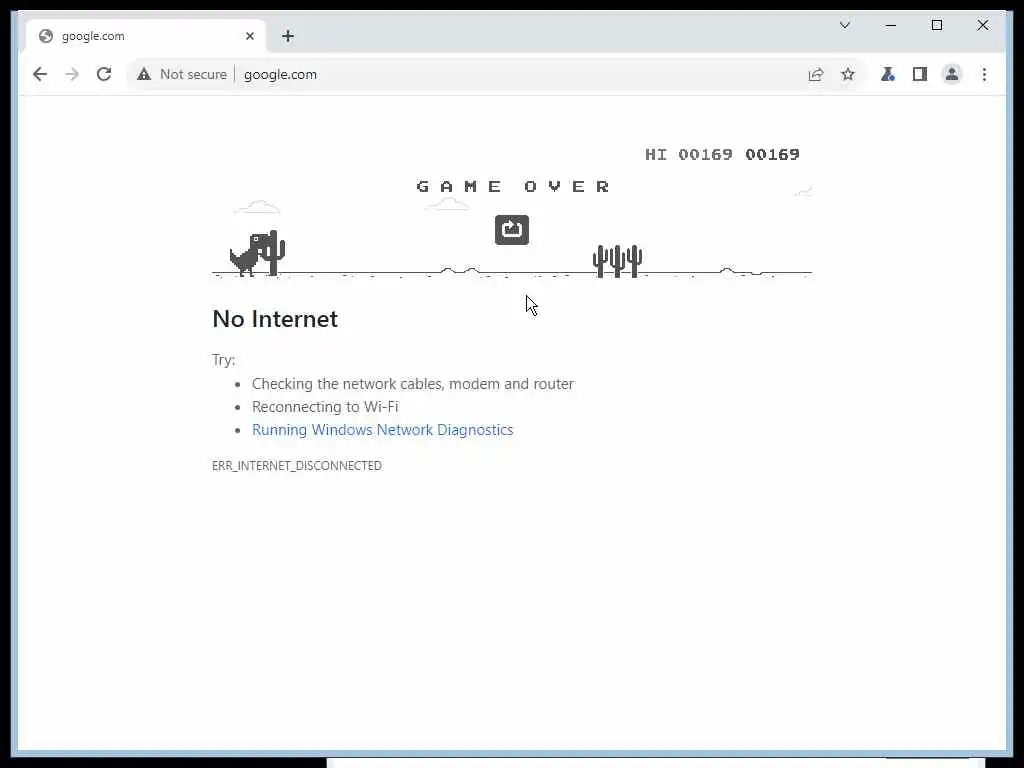Screen dimensions: 1024x768
Task: Go back using the back arrow
Action: (x=40, y=74)
